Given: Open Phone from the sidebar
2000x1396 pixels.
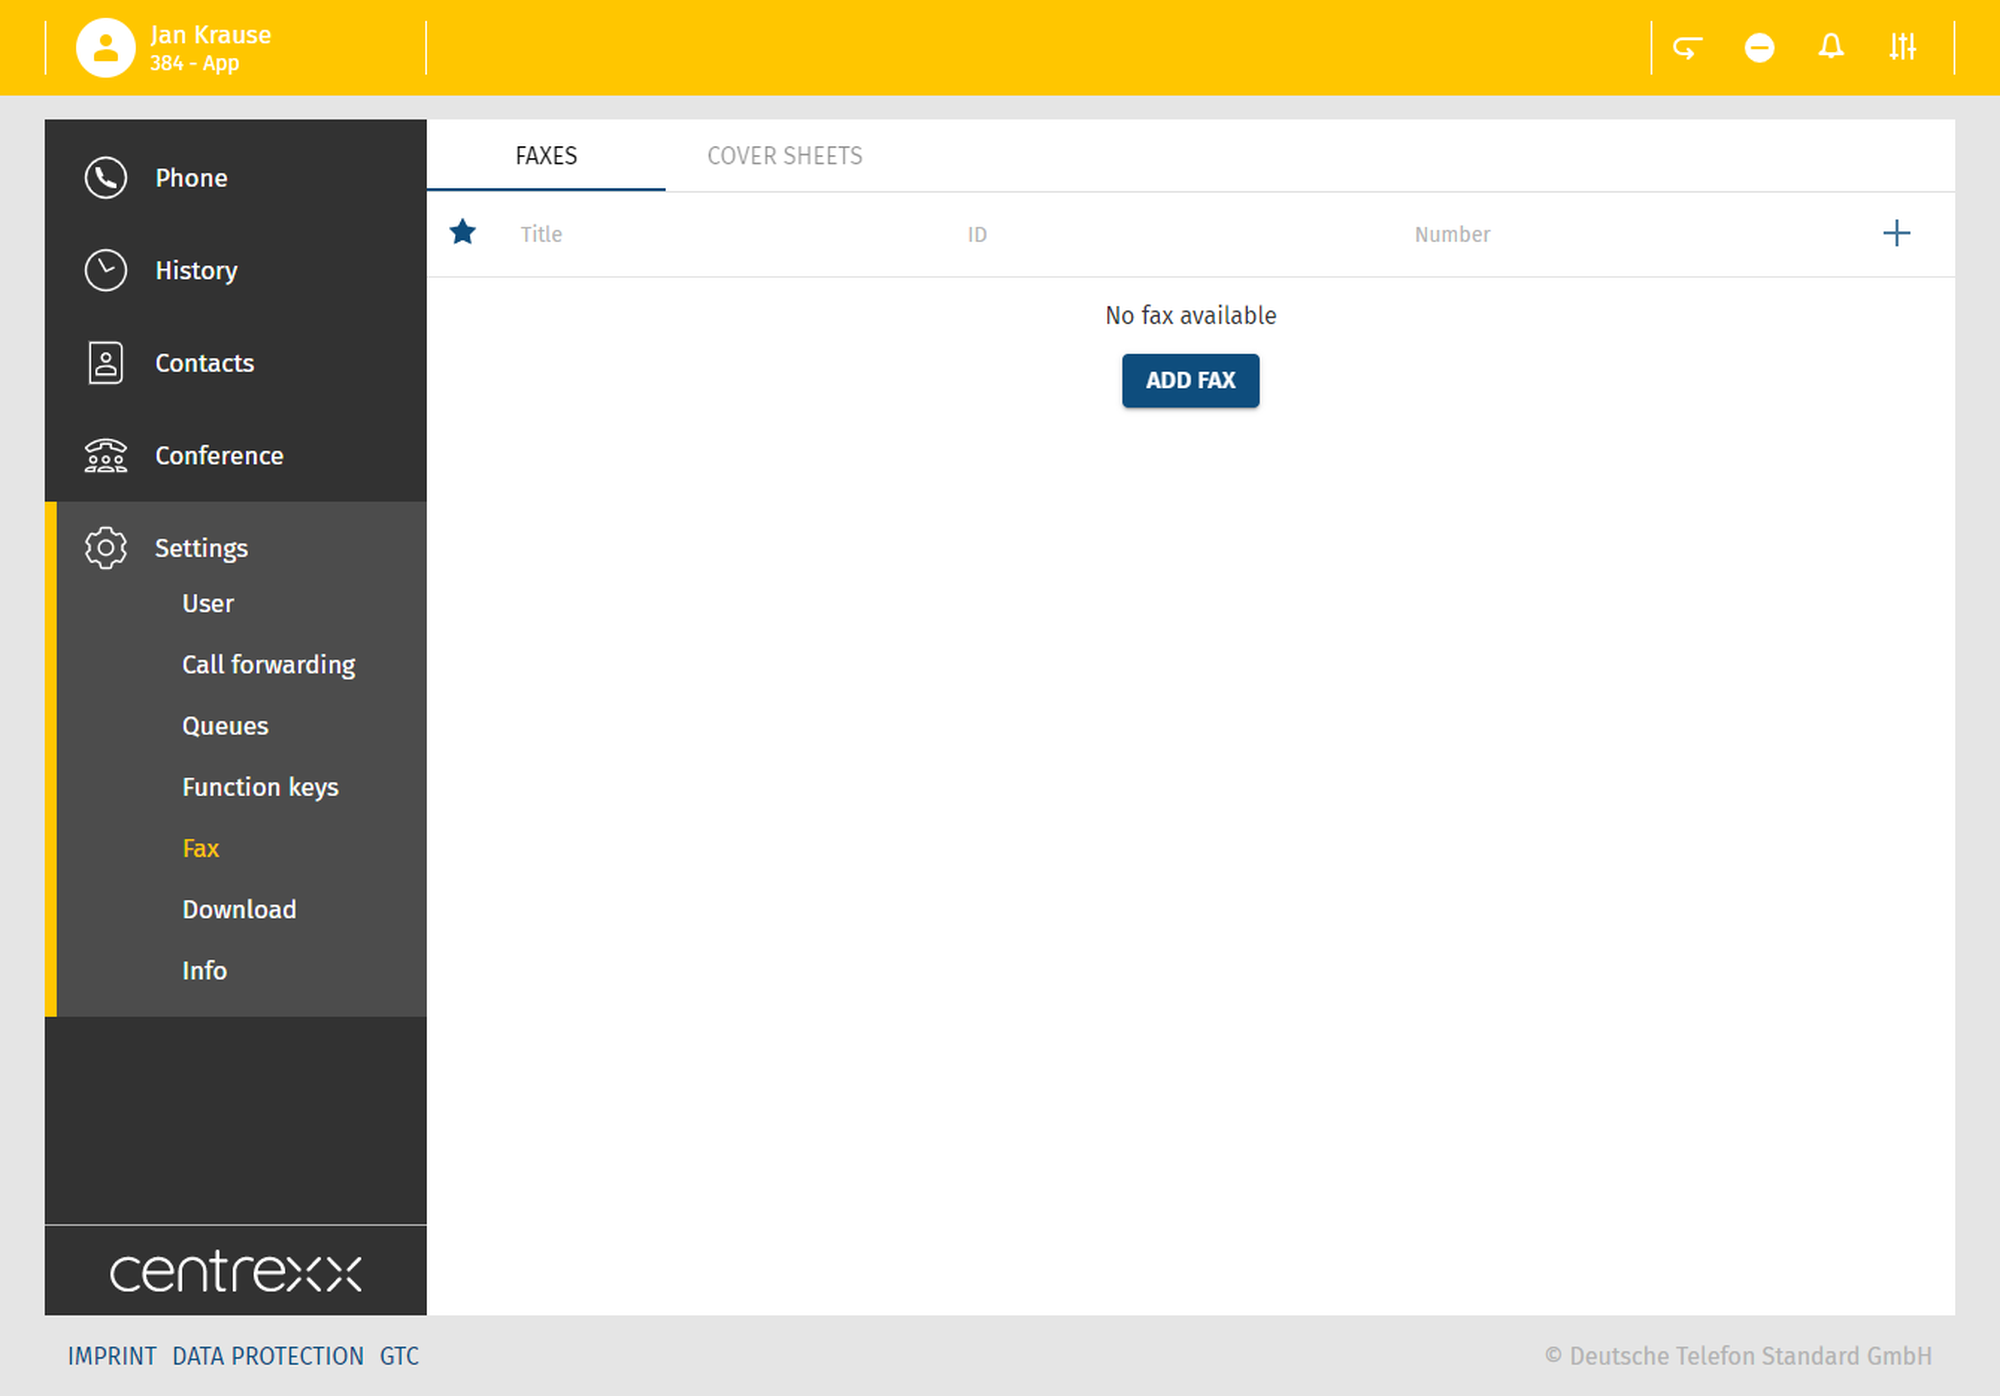Looking at the screenshot, I should coord(190,178).
